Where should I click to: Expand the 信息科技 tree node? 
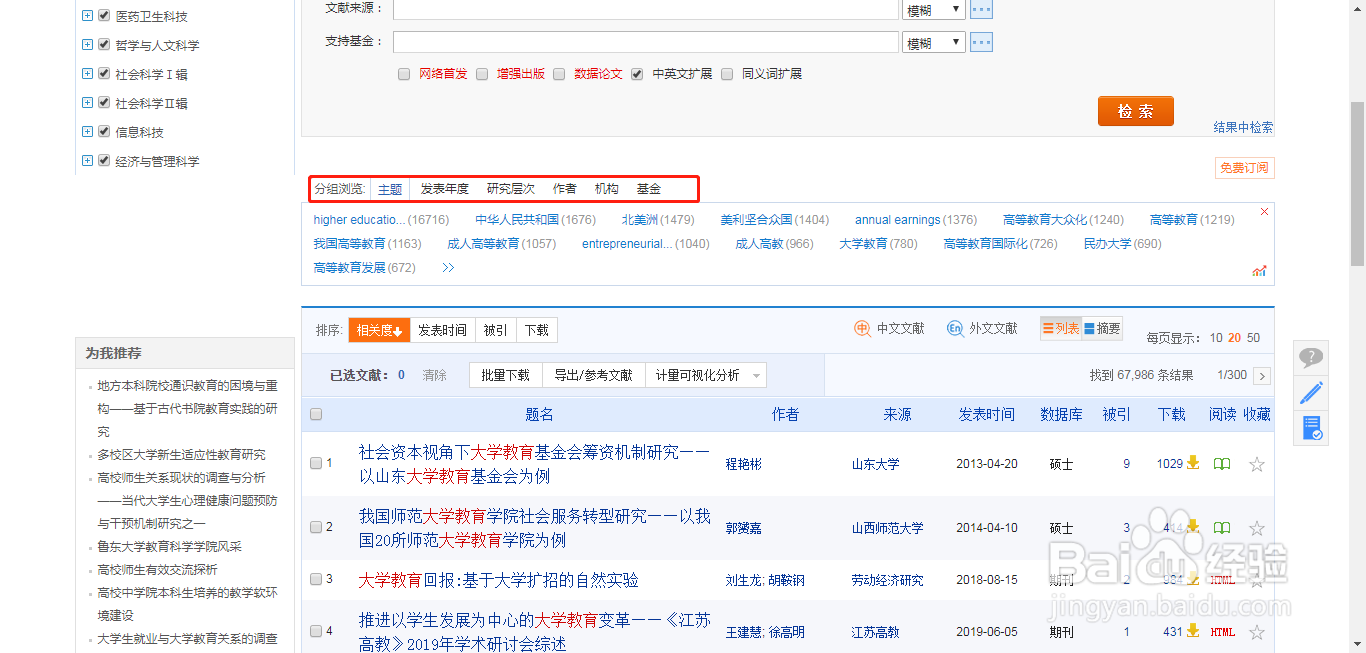point(88,131)
